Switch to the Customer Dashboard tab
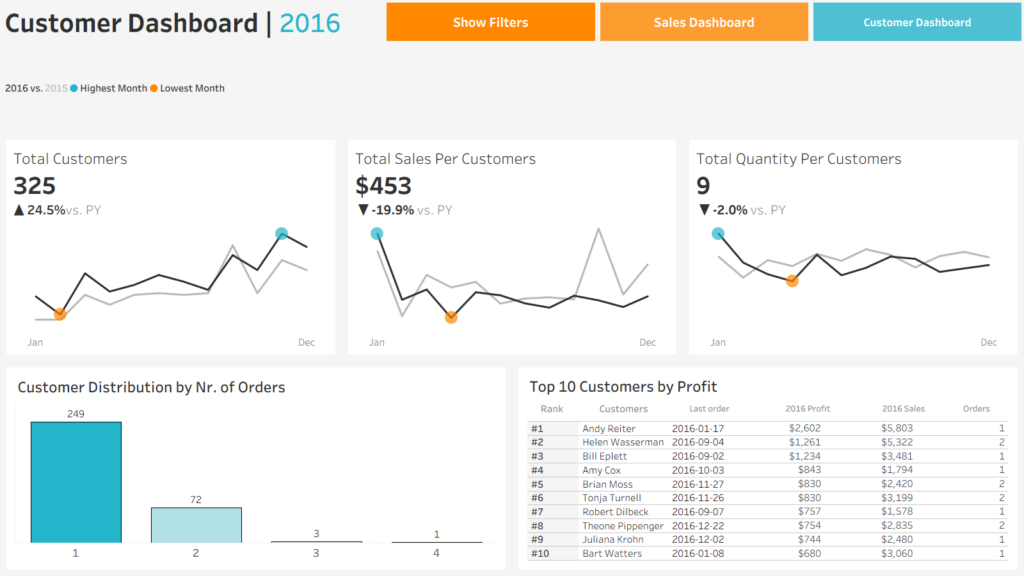 pyautogui.click(x=917, y=22)
